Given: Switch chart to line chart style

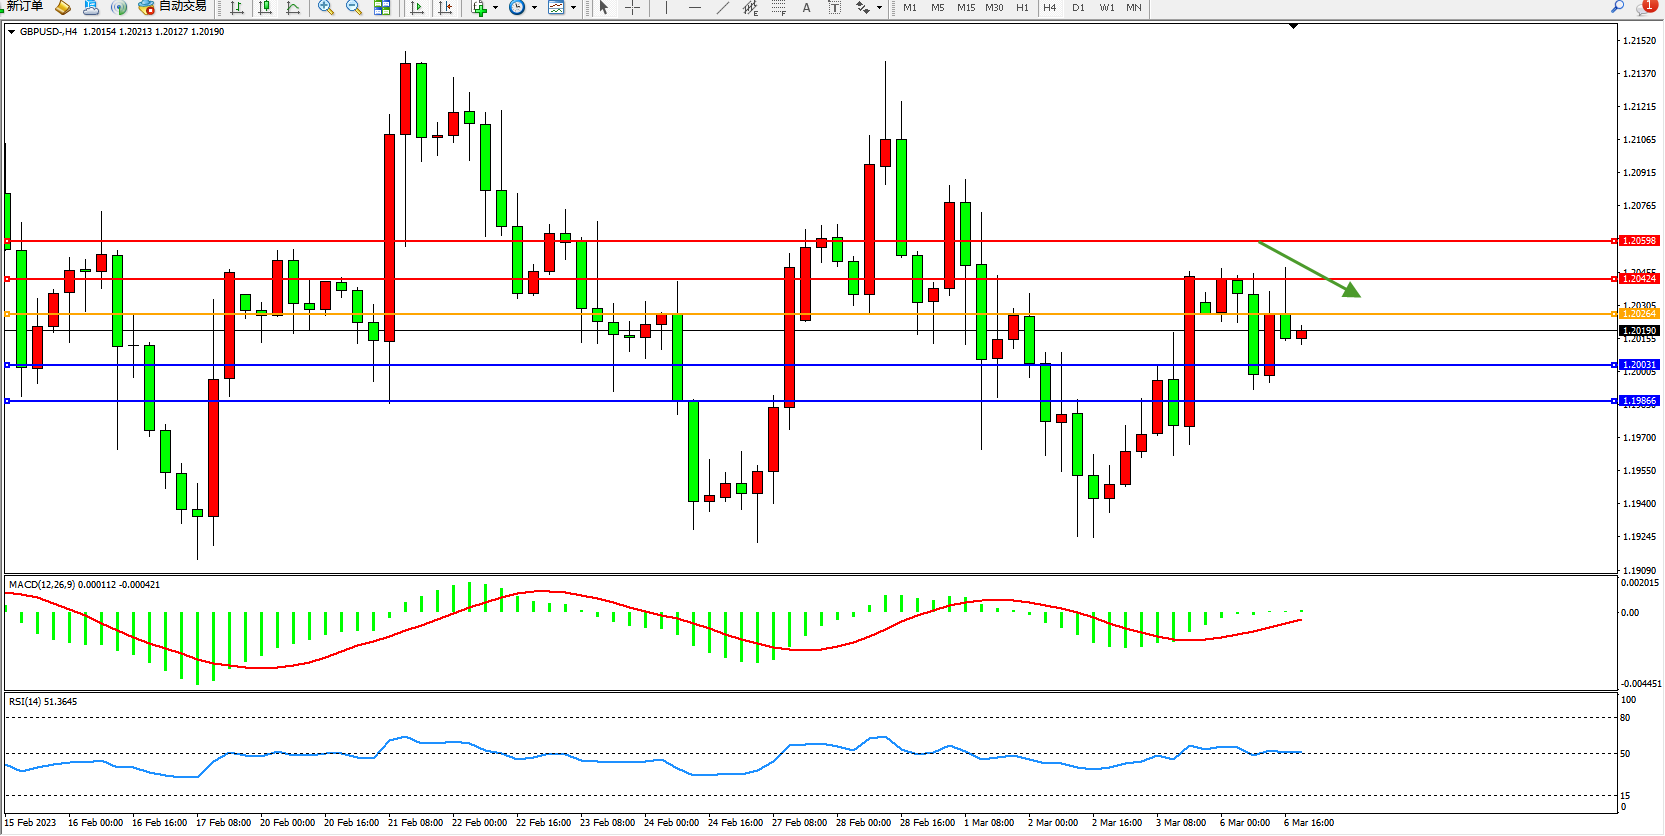Looking at the screenshot, I should 293,8.
